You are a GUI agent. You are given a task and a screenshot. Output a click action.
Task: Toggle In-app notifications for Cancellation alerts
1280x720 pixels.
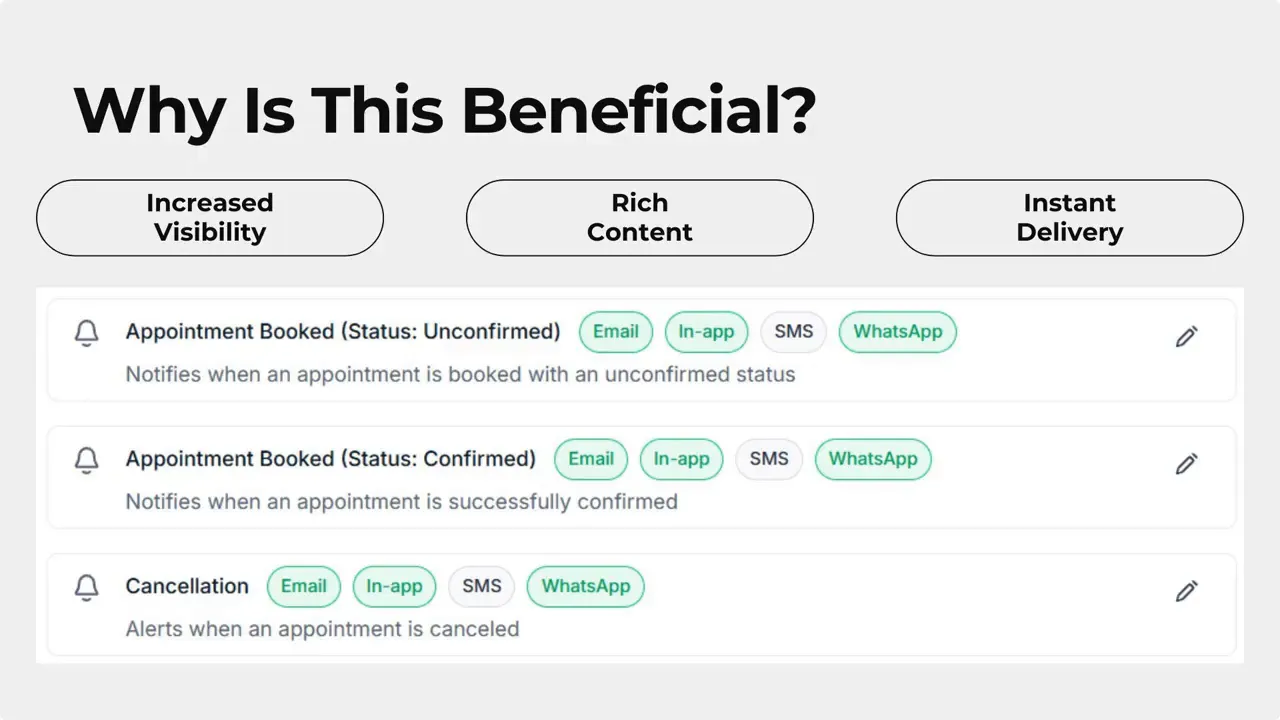tap(394, 586)
